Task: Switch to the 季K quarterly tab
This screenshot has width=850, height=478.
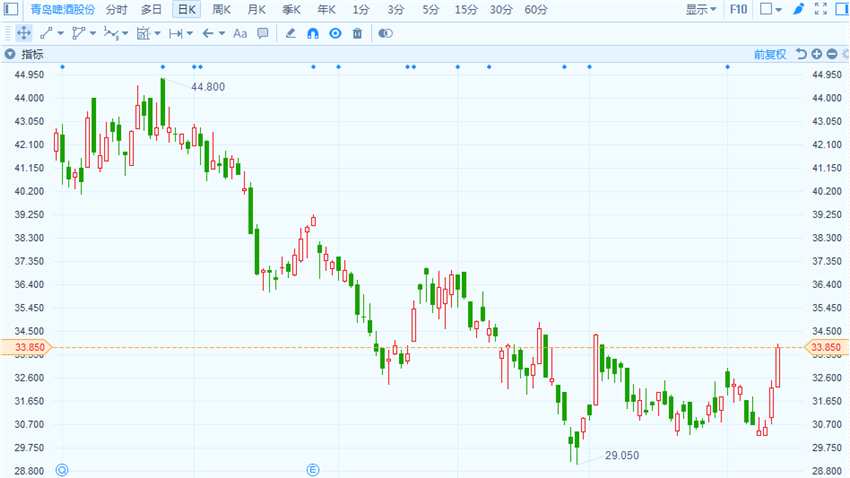Action: 291,10
